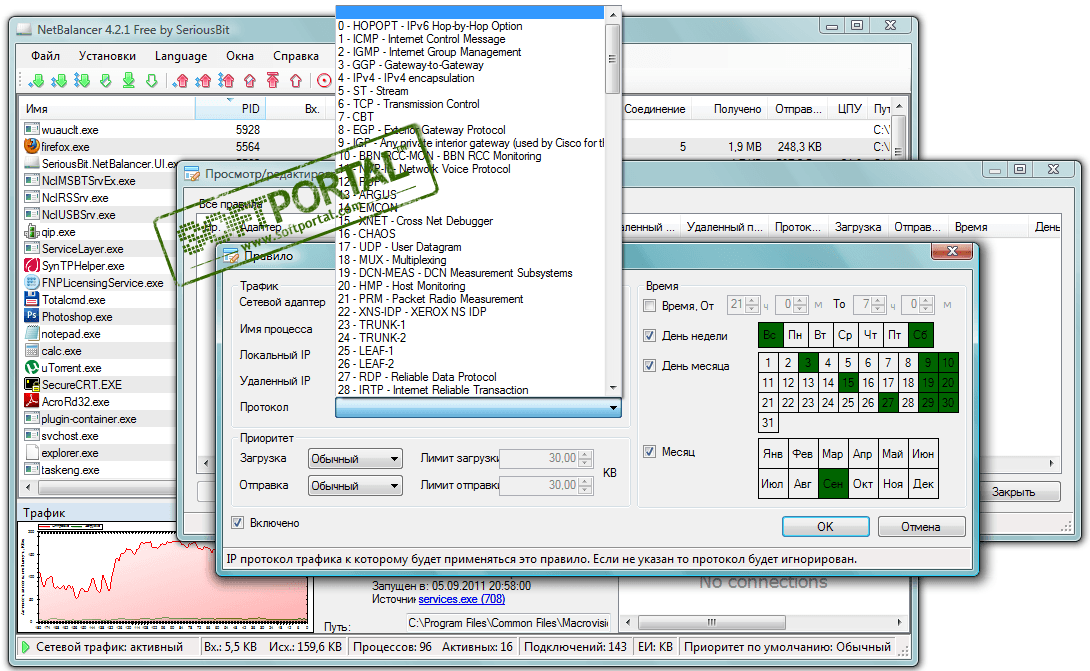Toggle the 'Время, От' checkbox
The width and height of the screenshot is (1090, 671).
click(649, 305)
